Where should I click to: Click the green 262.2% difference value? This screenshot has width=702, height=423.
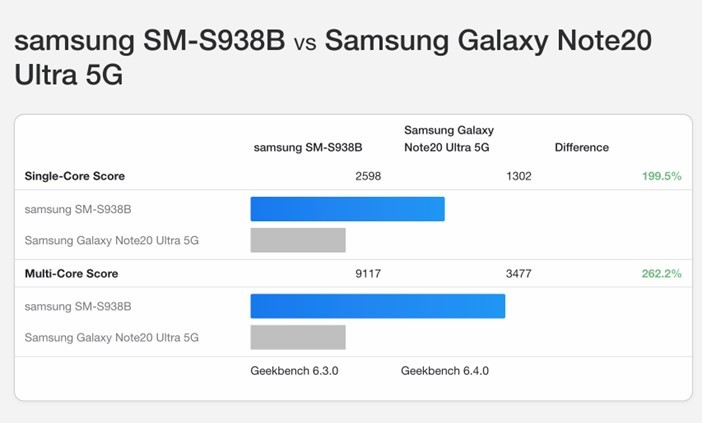pyautogui.click(x=661, y=273)
